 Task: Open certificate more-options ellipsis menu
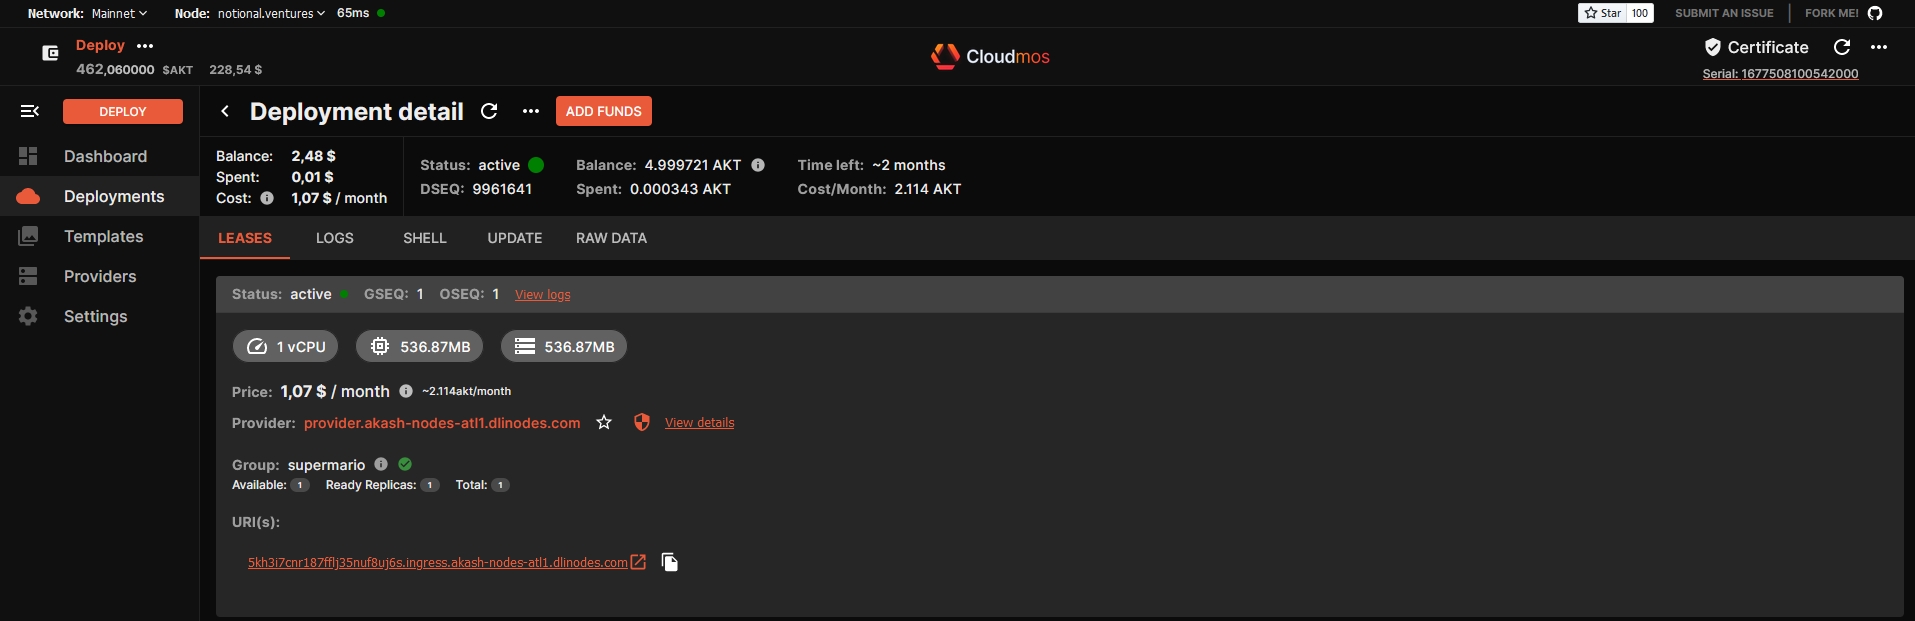[1879, 47]
